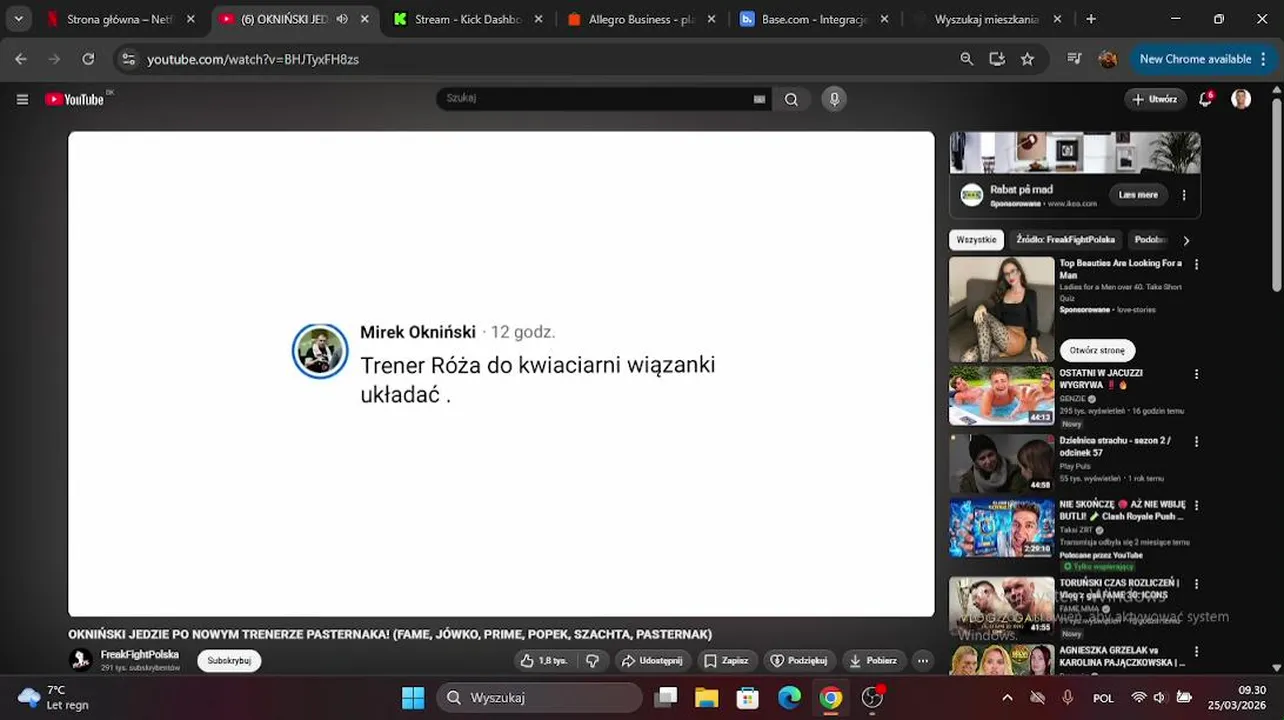Click the Læs mere ad button
This screenshot has height=720, width=1284.
point(1138,195)
